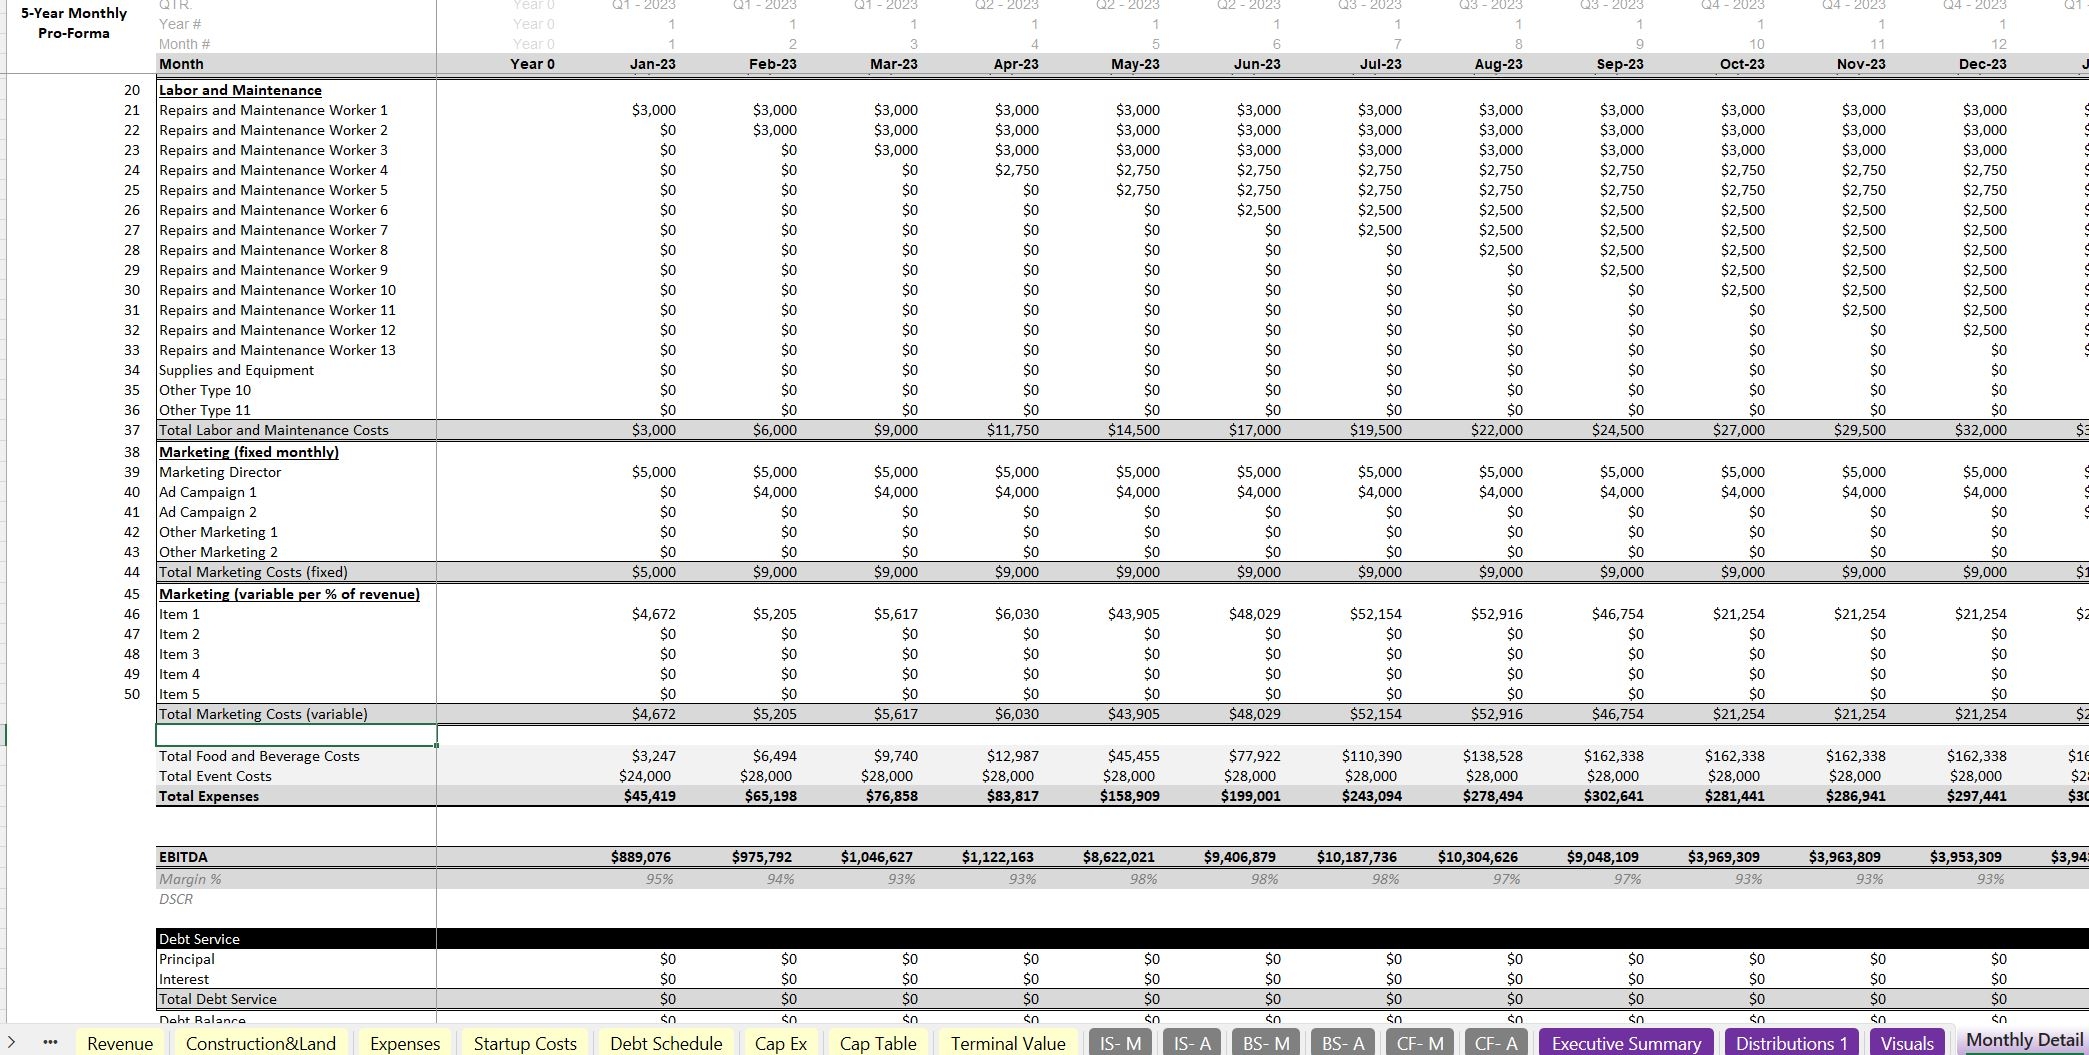Open the Construction&Land sheet tab

260,1043
